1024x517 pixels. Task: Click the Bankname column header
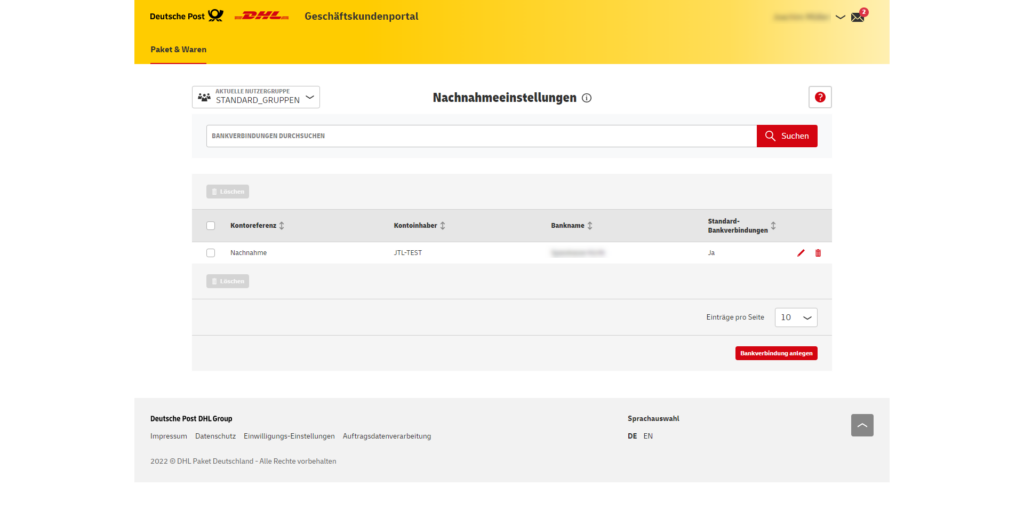pyautogui.click(x=568, y=226)
